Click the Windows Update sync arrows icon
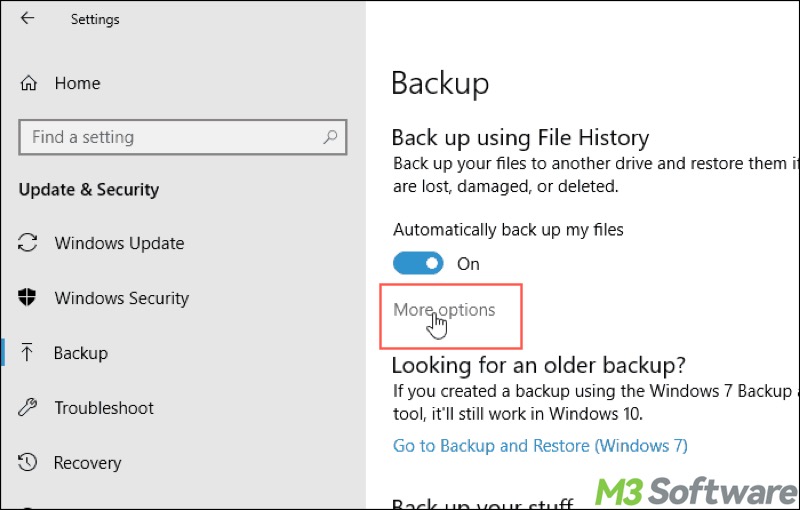Image resolution: width=800 pixels, height=510 pixels. (29, 243)
